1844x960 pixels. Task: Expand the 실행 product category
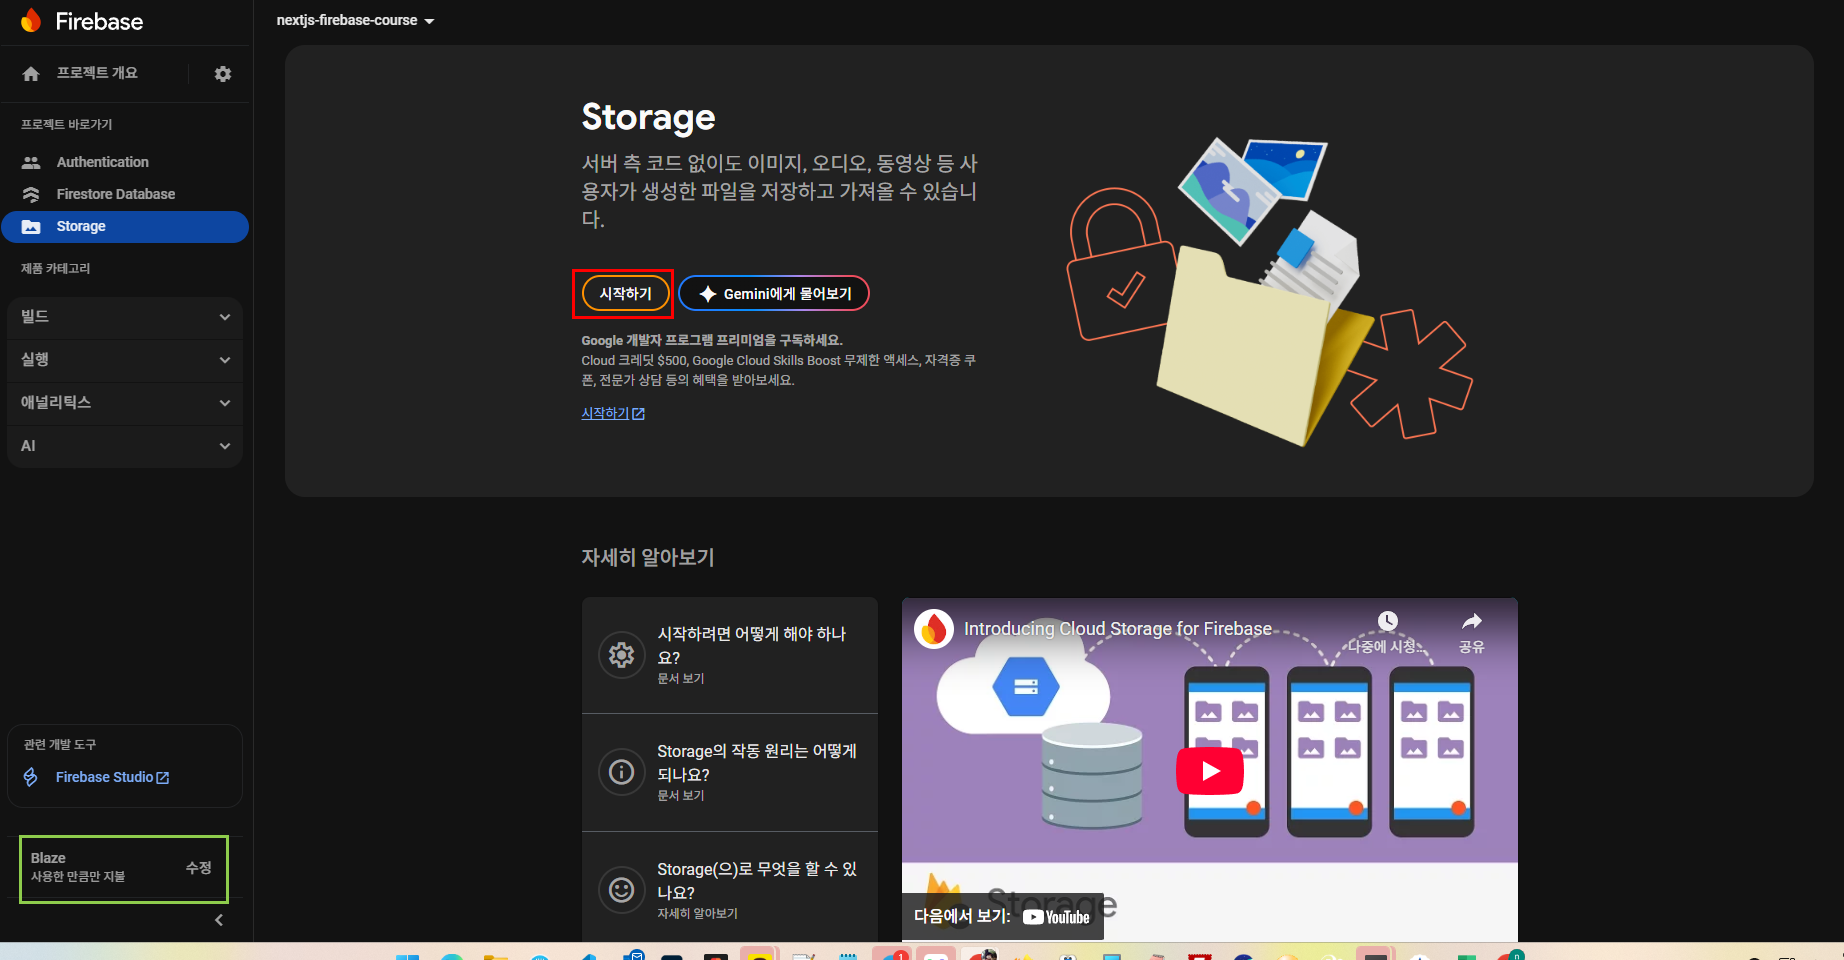point(125,360)
